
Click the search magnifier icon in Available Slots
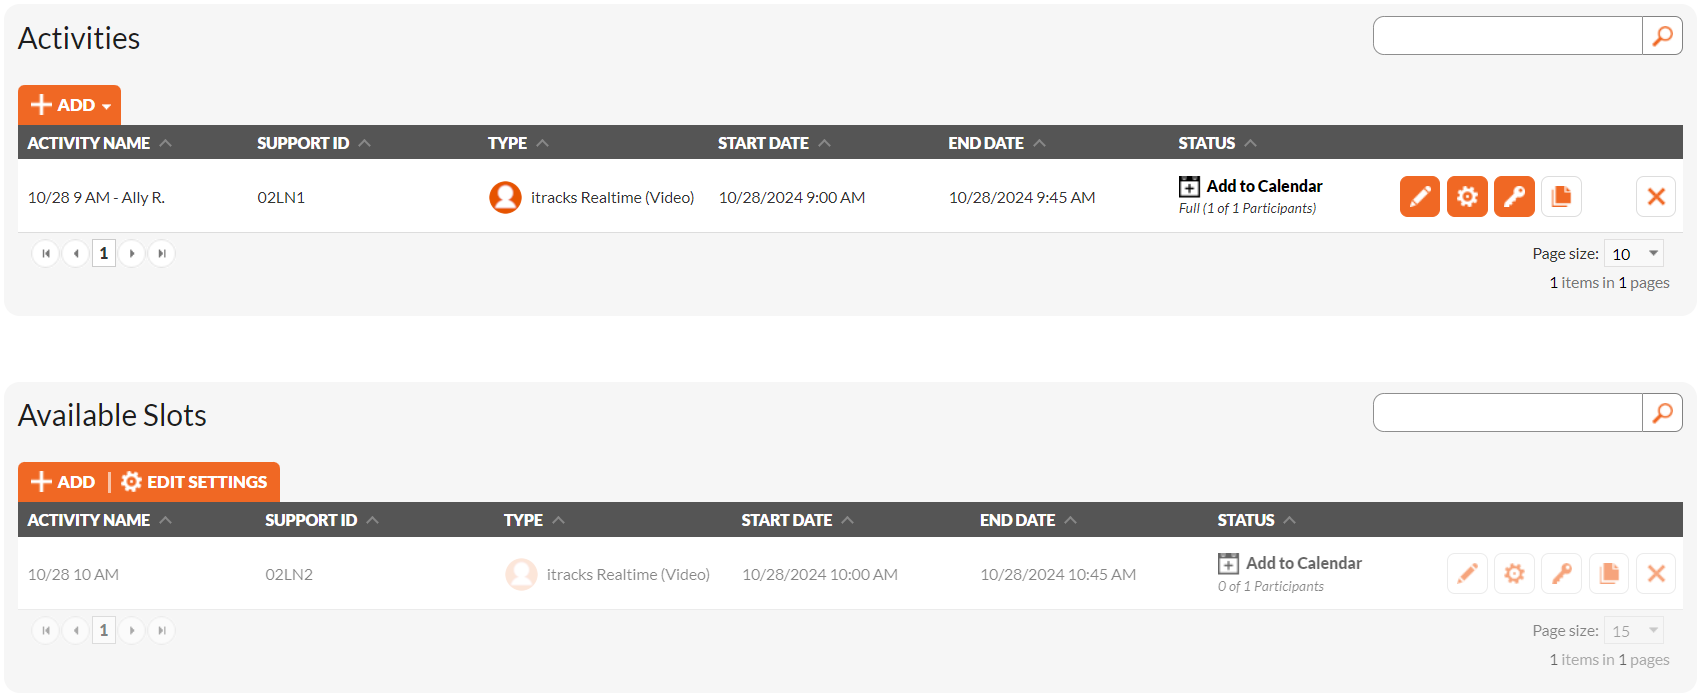tap(1662, 413)
